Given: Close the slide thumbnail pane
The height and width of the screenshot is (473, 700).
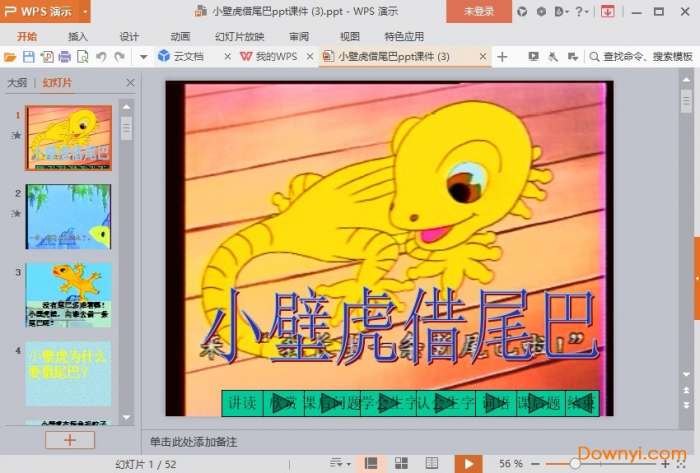Looking at the screenshot, I should point(130,83).
